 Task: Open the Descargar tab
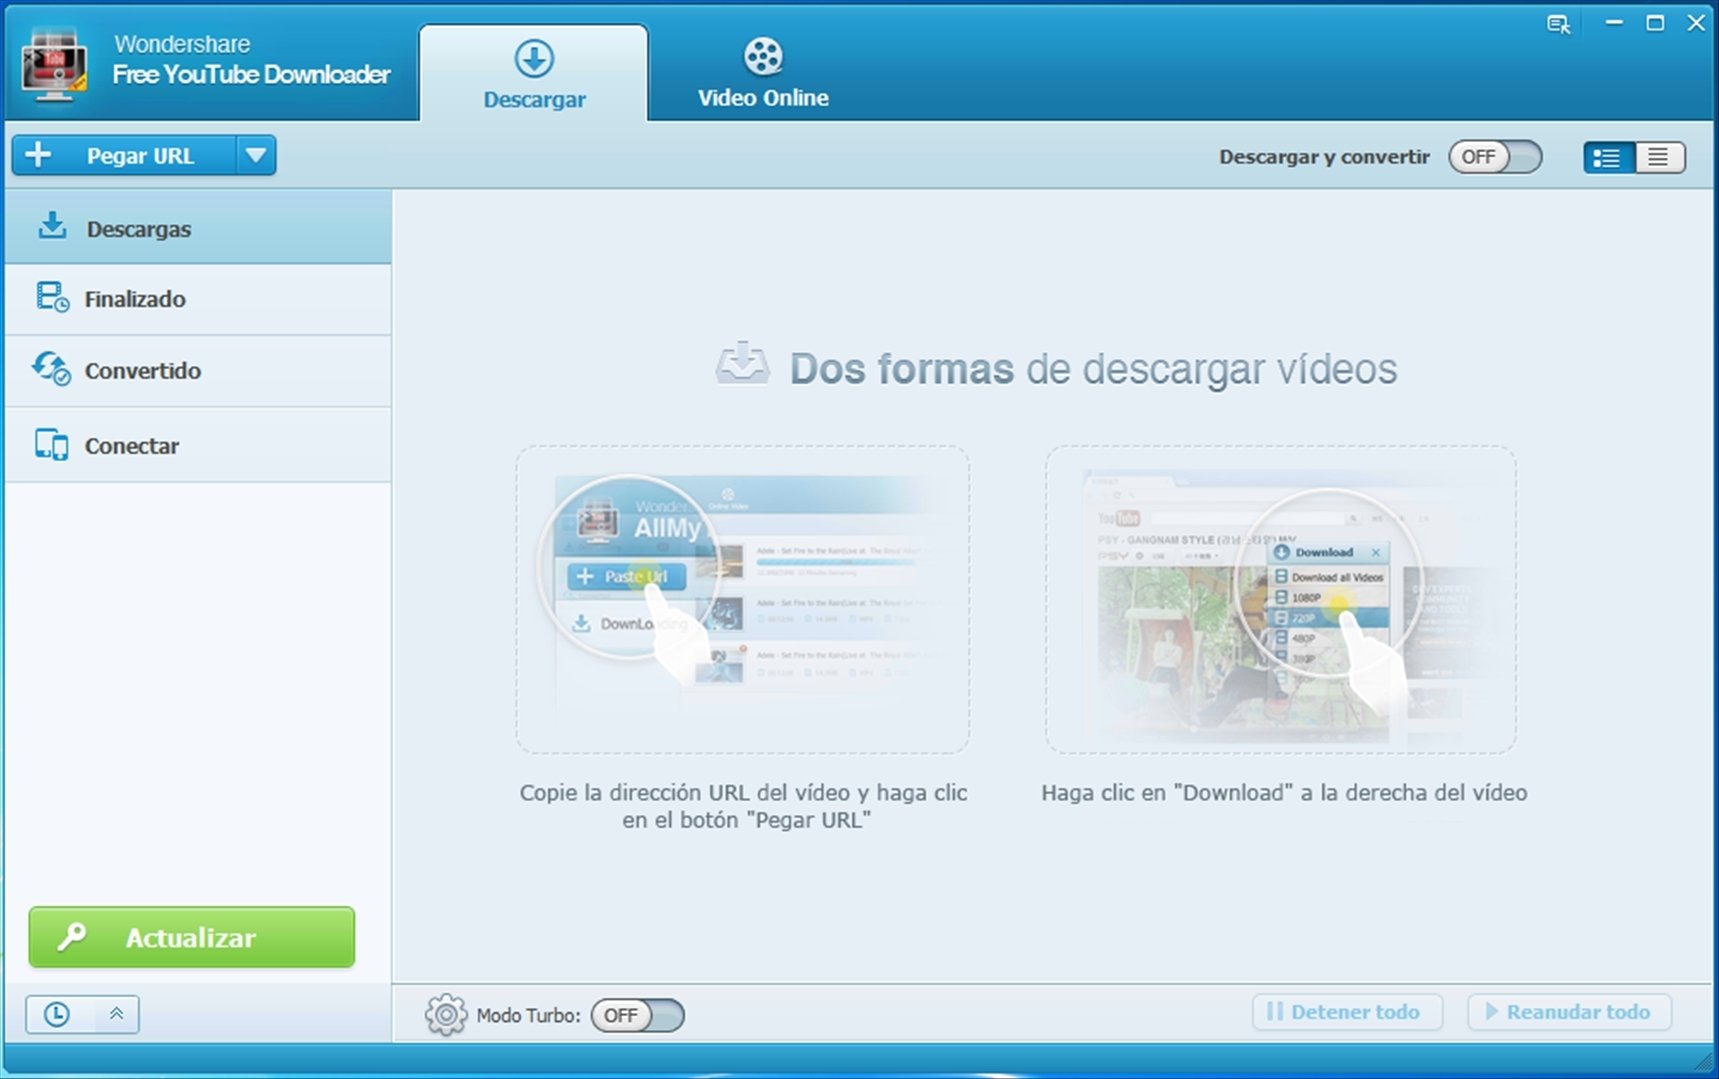coord(534,73)
